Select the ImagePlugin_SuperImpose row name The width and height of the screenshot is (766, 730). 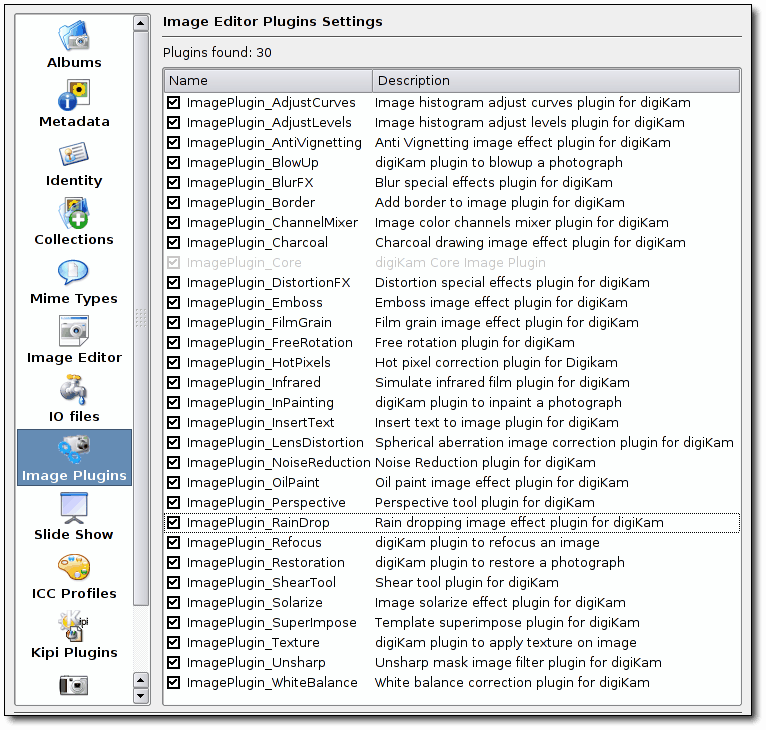point(271,623)
